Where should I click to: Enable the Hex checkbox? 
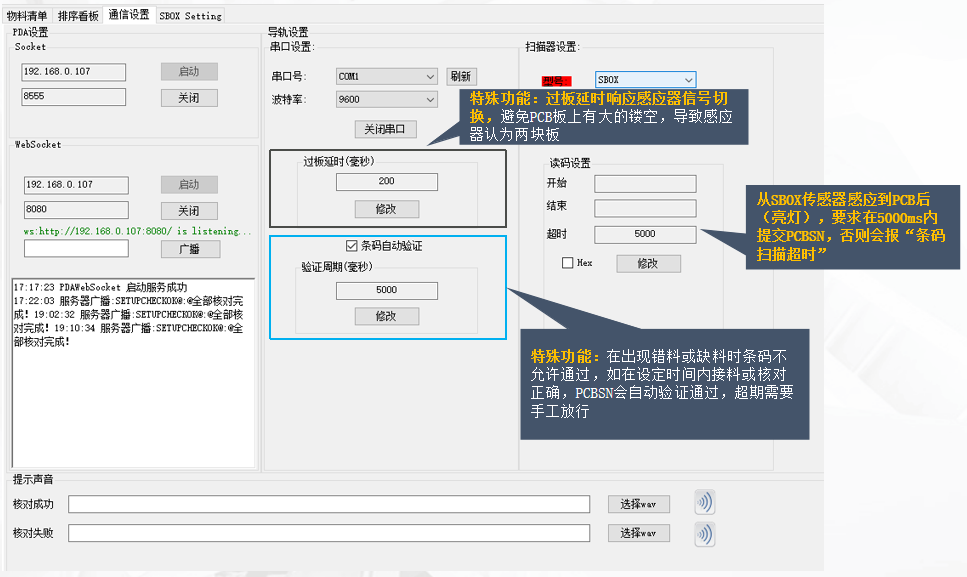tap(568, 263)
